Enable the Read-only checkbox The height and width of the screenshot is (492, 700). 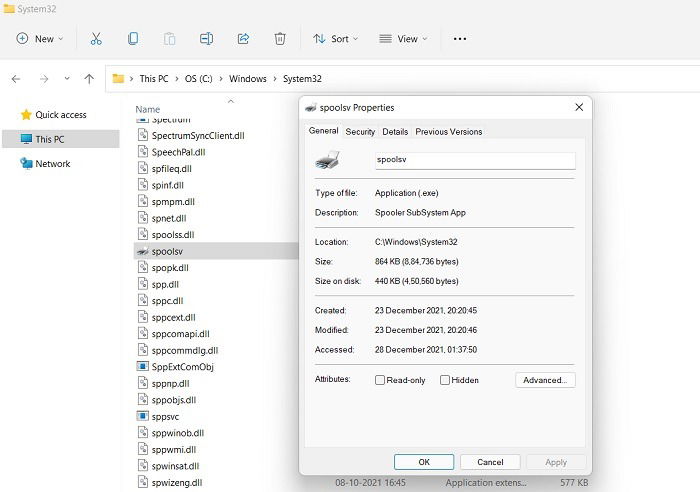[380, 380]
